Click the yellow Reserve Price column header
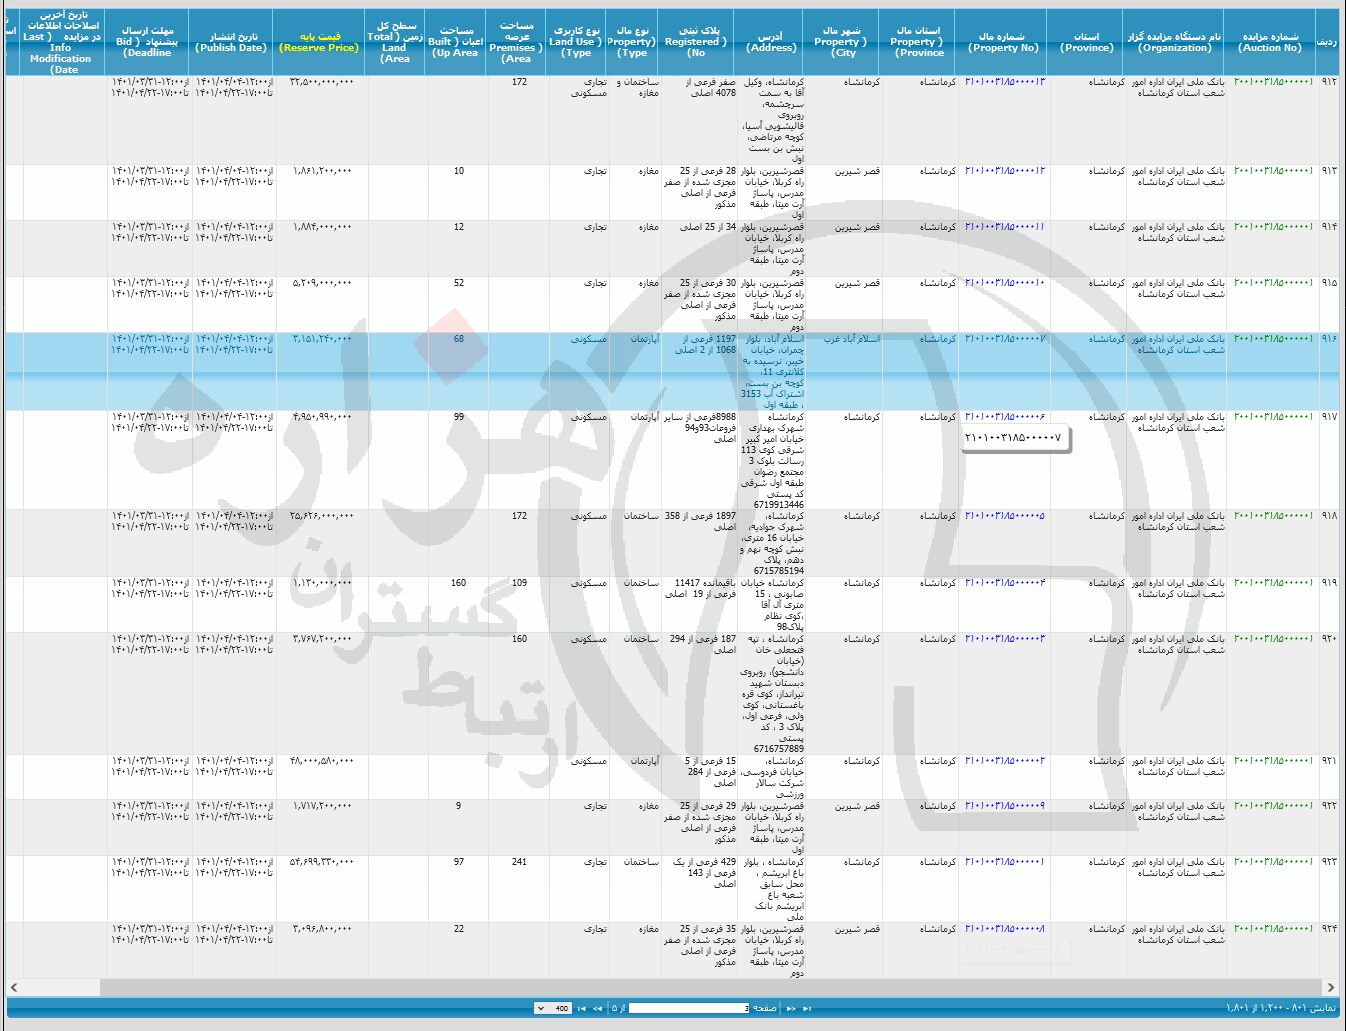 click(x=319, y=42)
